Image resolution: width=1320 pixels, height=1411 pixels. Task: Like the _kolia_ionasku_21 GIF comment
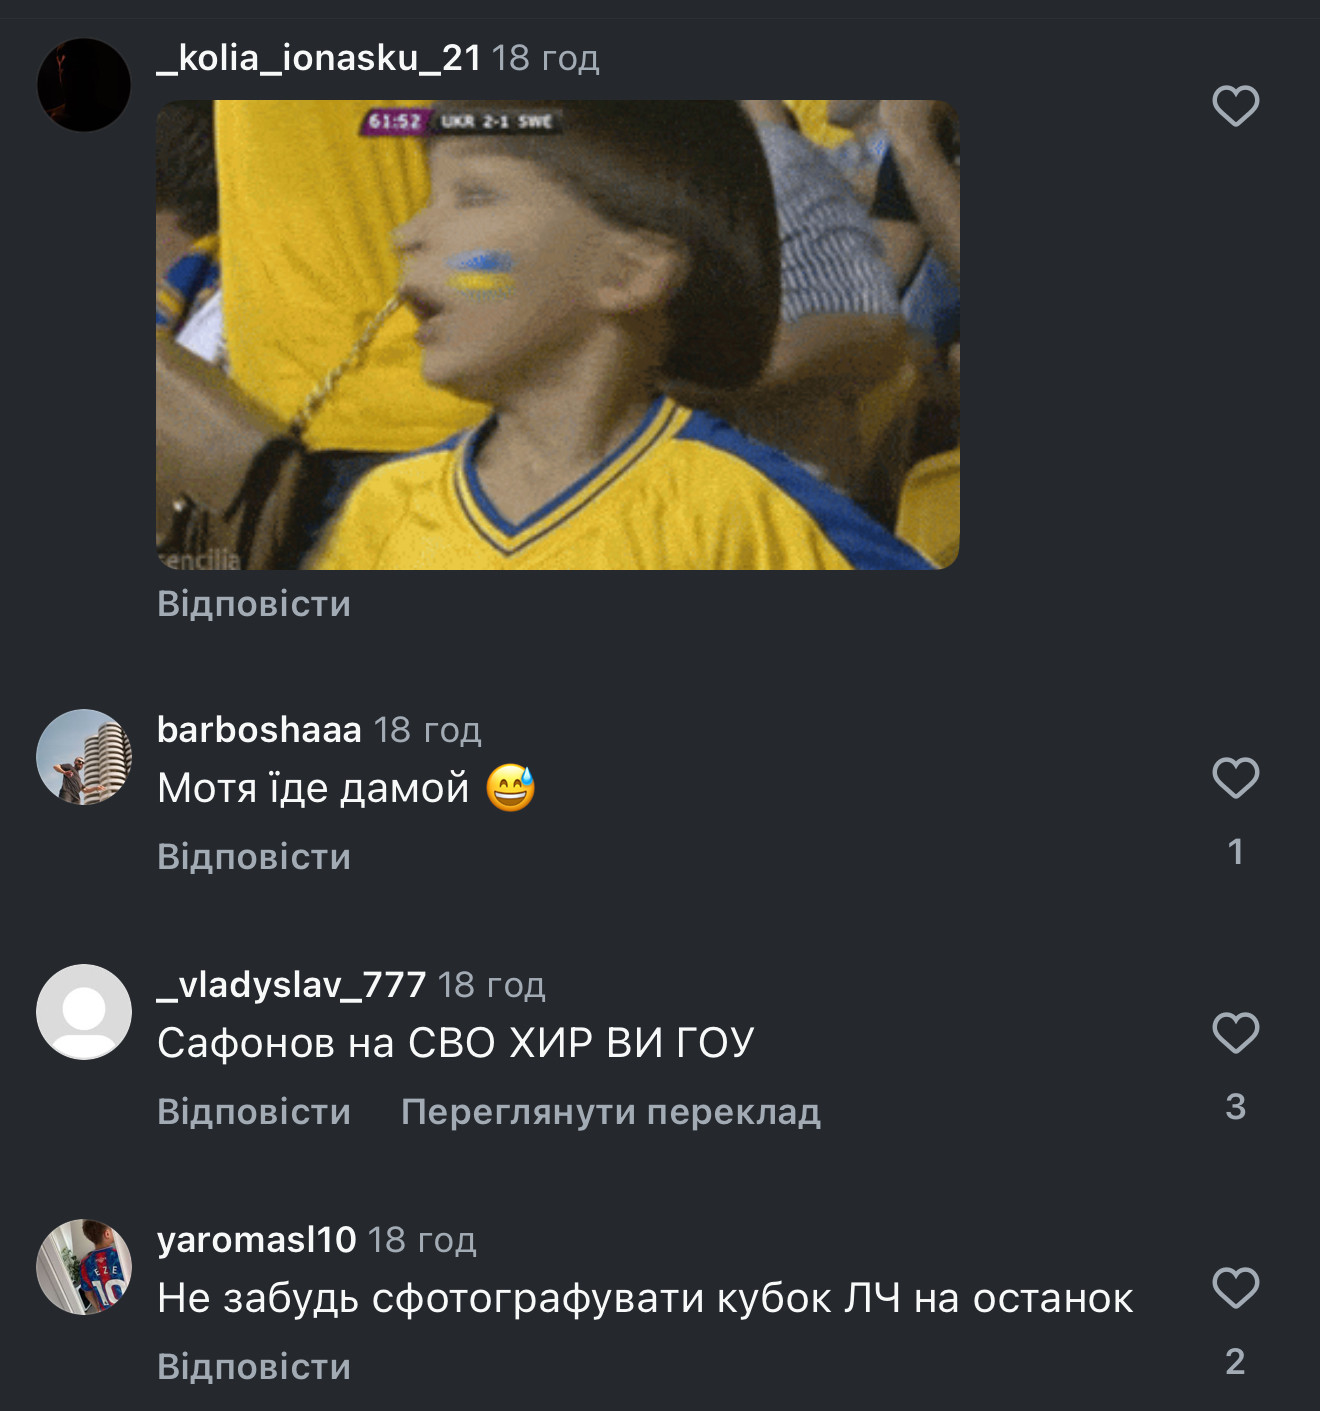pos(1235,106)
